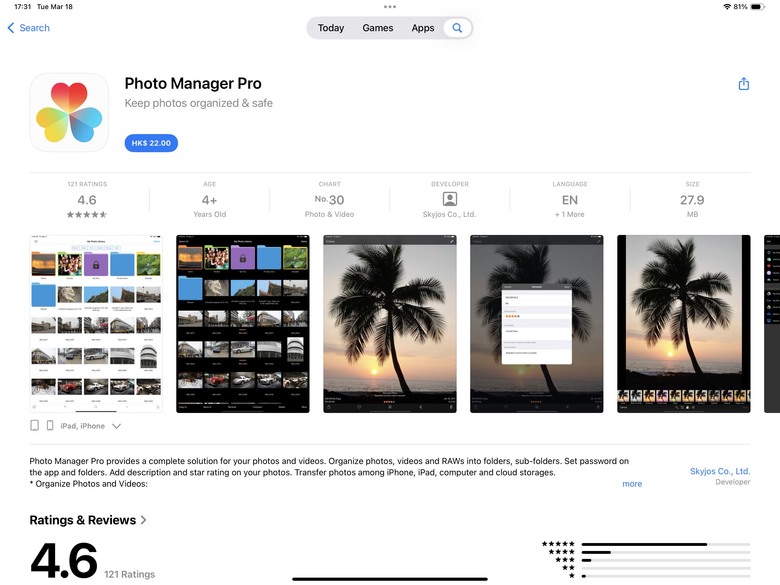Open the third screenshot with palm tree sunset

390,324
